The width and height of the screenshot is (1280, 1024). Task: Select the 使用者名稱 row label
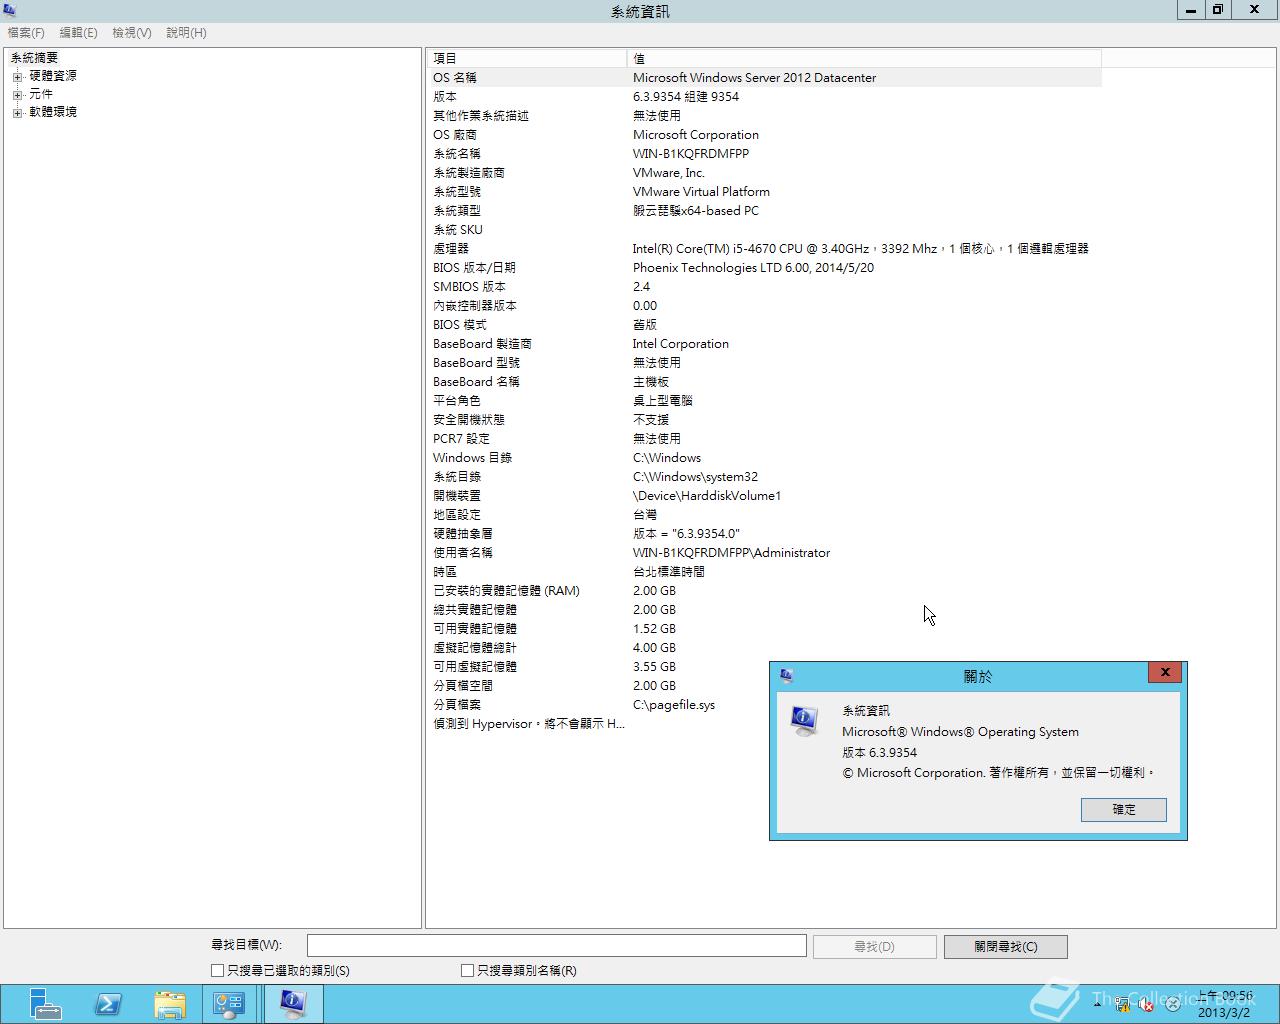point(463,552)
